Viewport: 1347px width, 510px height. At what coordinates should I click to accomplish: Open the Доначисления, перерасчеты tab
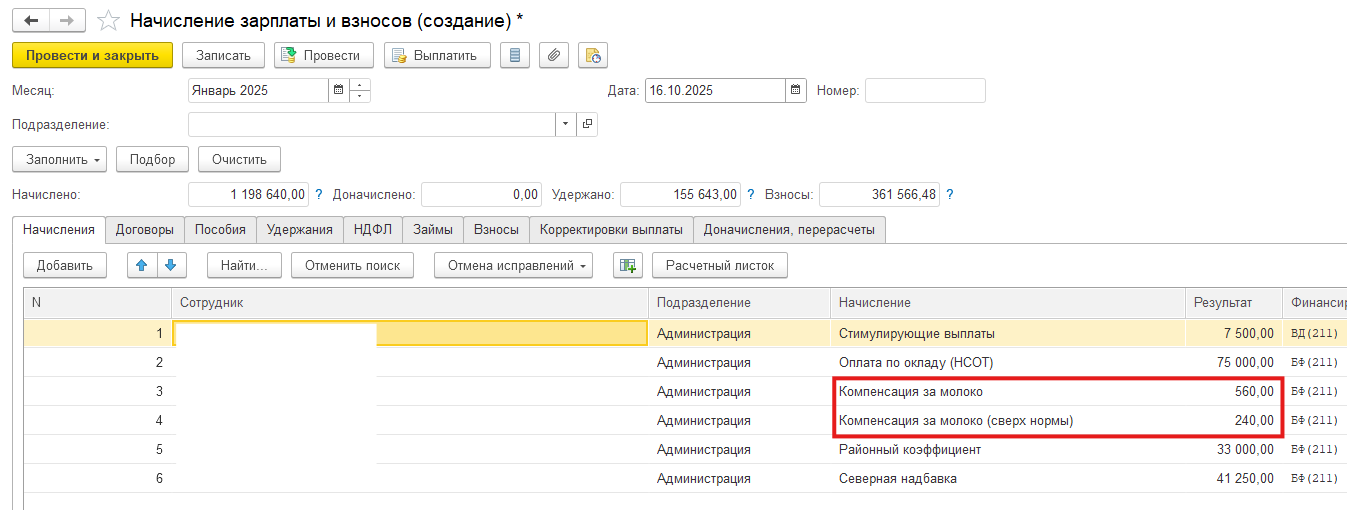789,229
